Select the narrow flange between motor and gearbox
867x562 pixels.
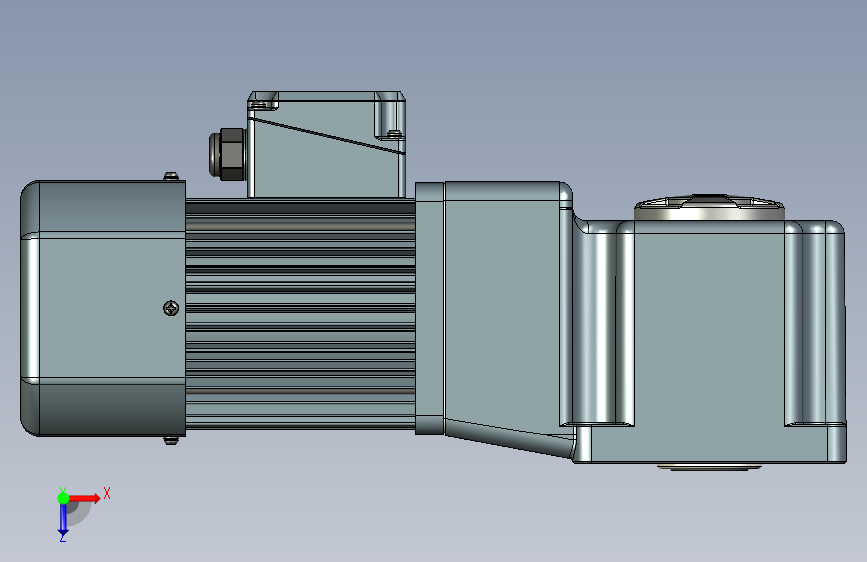430,308
